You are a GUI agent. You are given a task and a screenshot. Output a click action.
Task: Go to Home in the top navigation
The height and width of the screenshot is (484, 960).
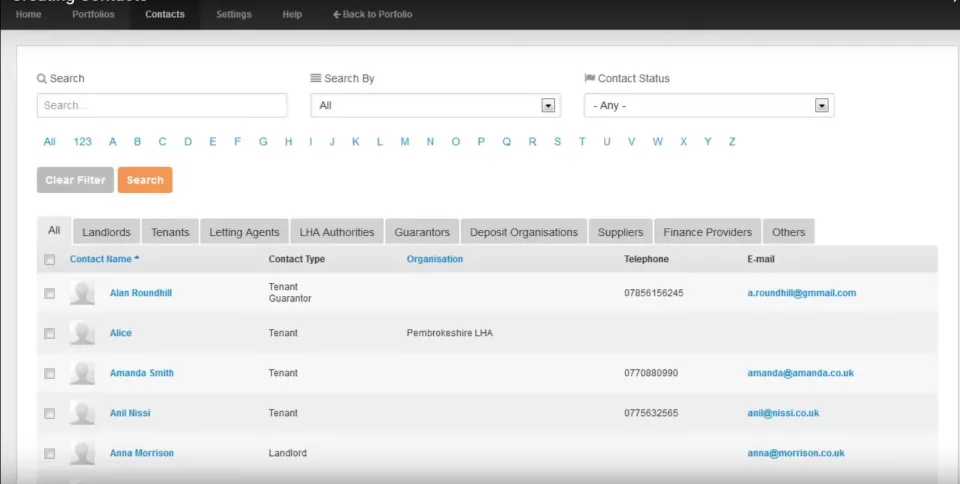point(28,14)
